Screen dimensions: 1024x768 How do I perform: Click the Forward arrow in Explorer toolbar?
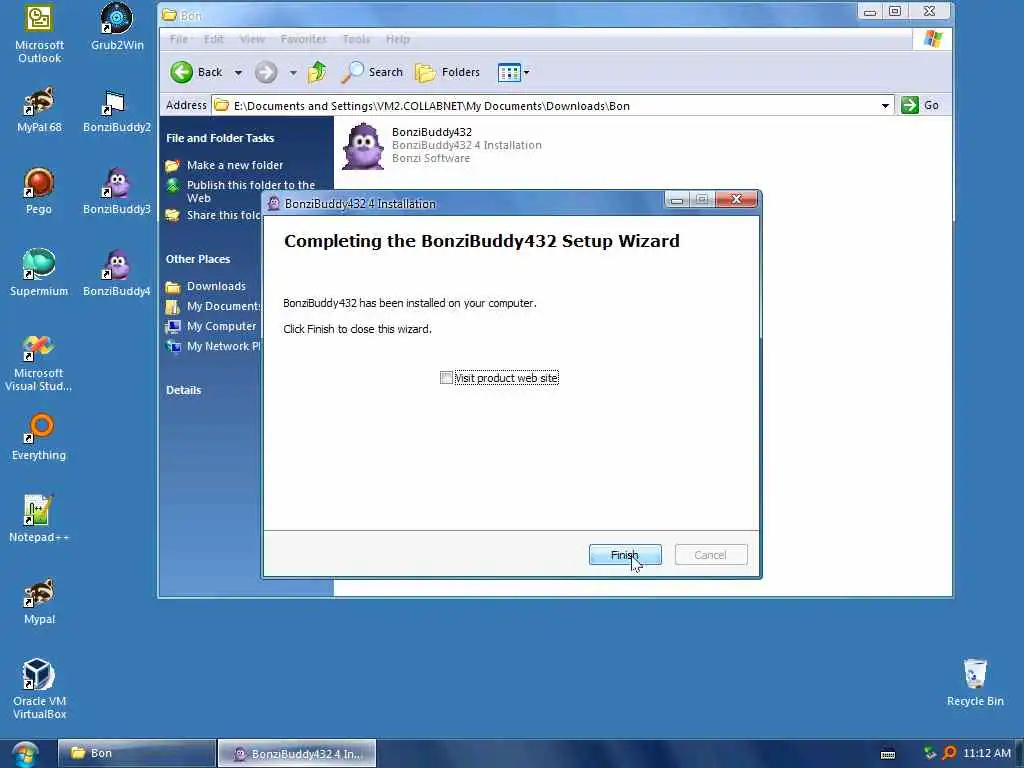(266, 72)
